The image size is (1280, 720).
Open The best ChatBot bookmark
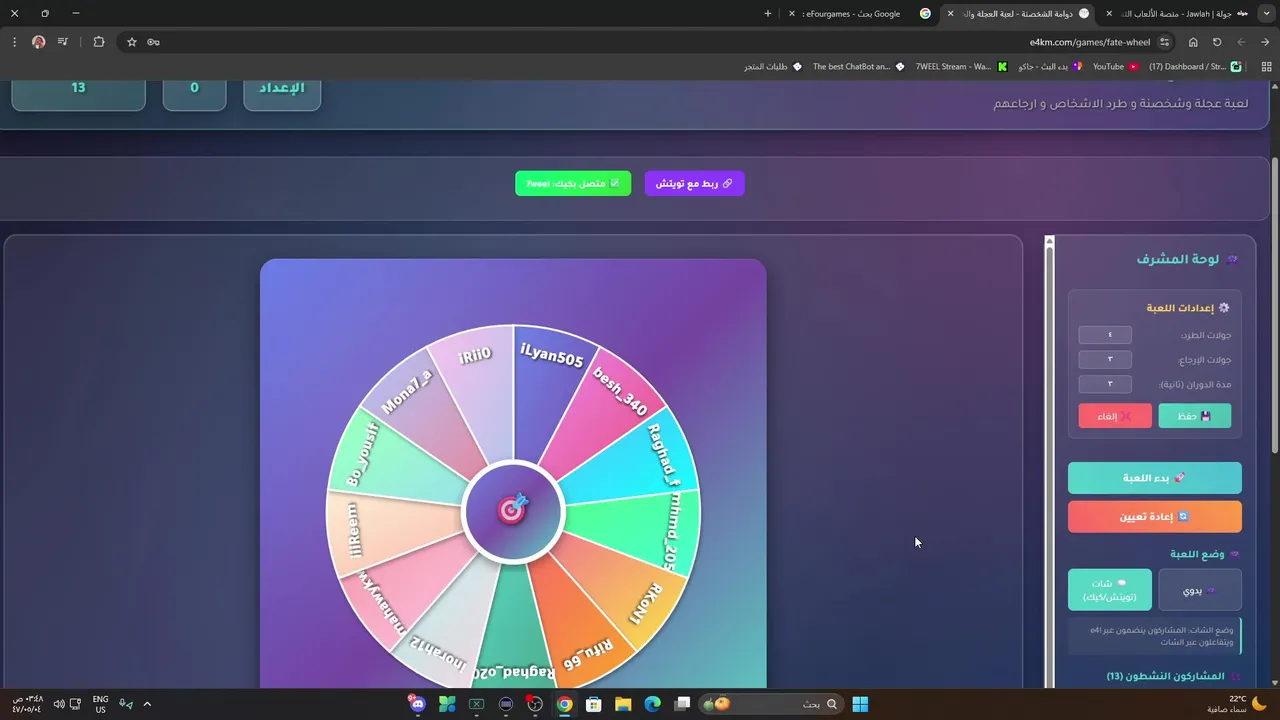(857, 67)
